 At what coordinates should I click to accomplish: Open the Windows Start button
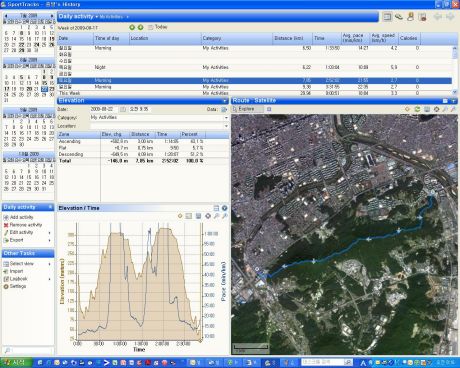point(16,362)
